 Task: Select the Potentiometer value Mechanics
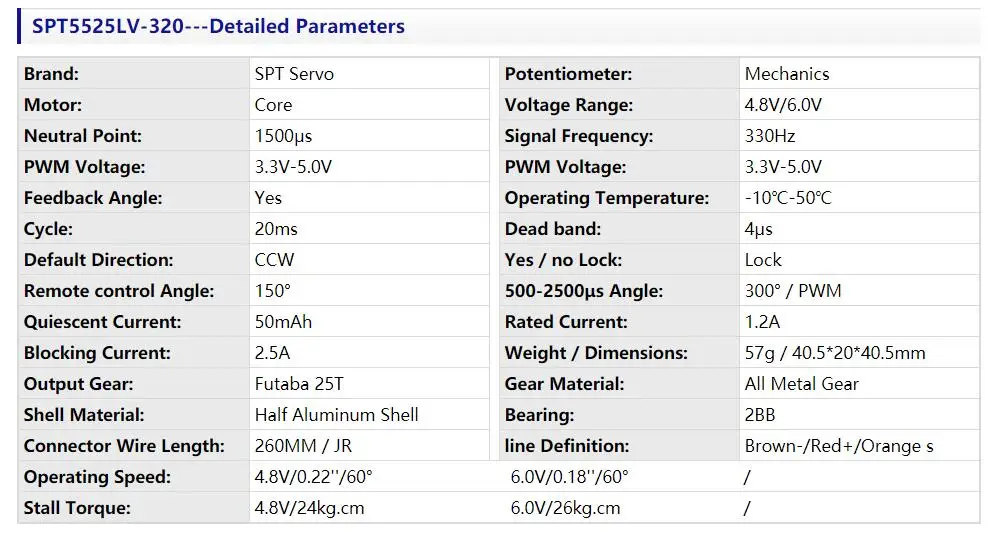[x=787, y=74]
